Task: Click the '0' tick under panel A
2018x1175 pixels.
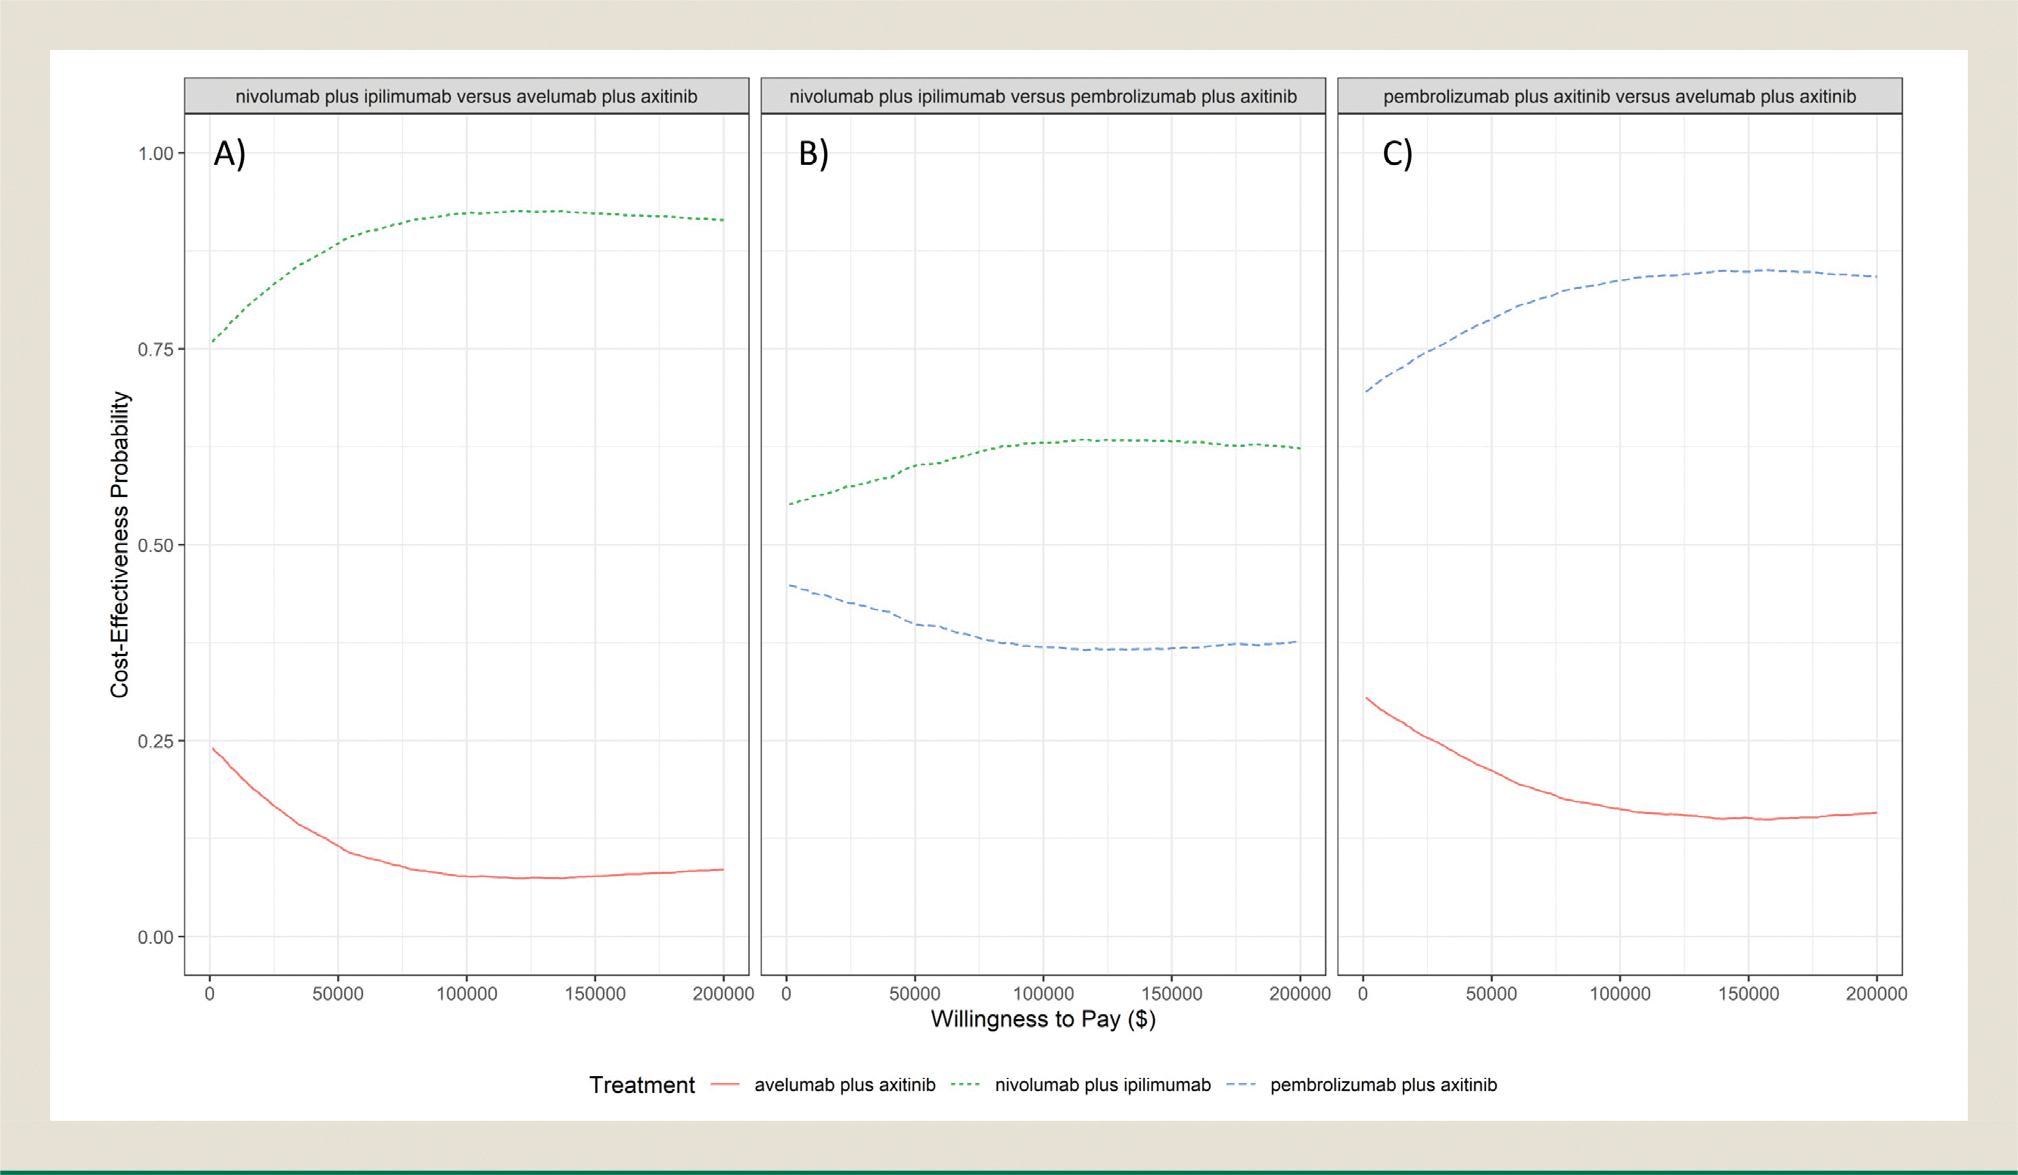Action: (x=210, y=994)
